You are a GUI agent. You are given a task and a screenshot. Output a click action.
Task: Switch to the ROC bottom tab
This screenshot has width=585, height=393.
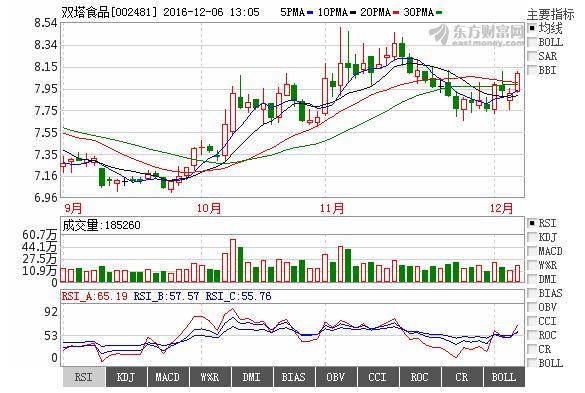tap(420, 377)
